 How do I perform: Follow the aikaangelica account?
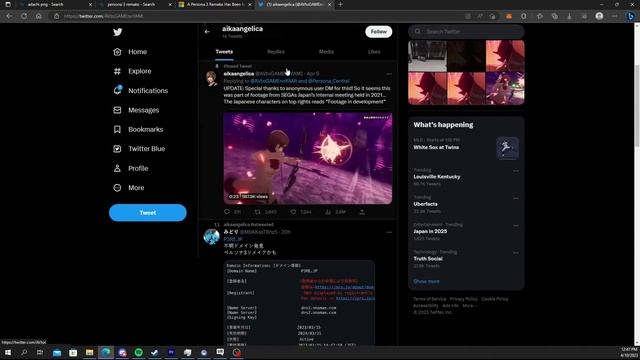click(378, 31)
